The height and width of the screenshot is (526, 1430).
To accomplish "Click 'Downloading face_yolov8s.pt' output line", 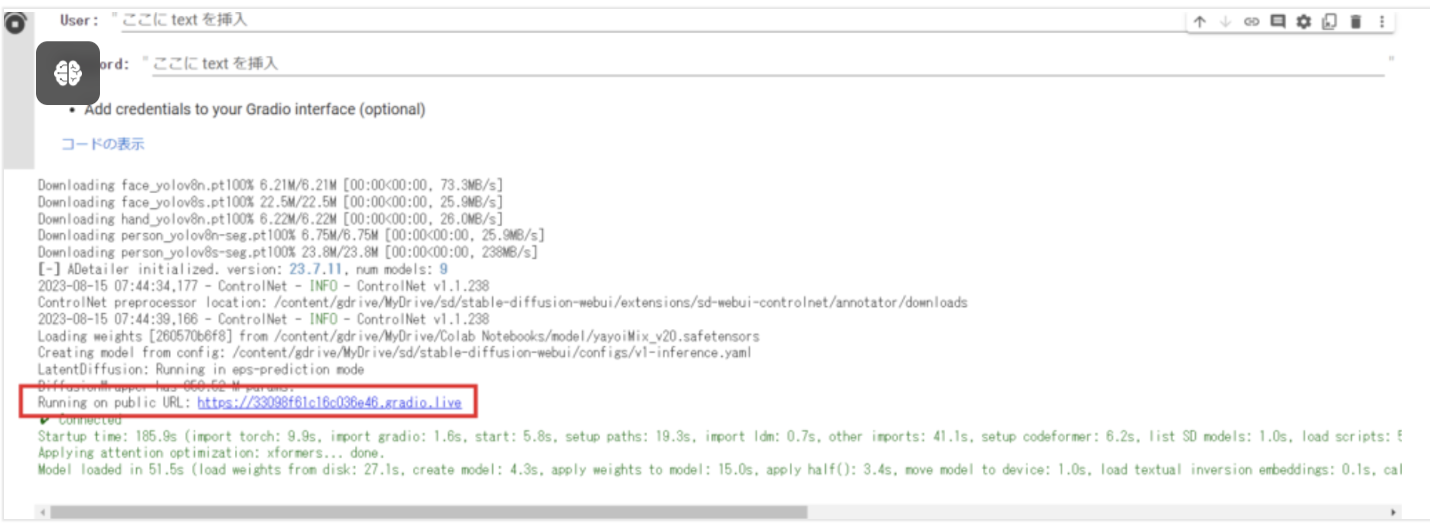I will point(270,202).
